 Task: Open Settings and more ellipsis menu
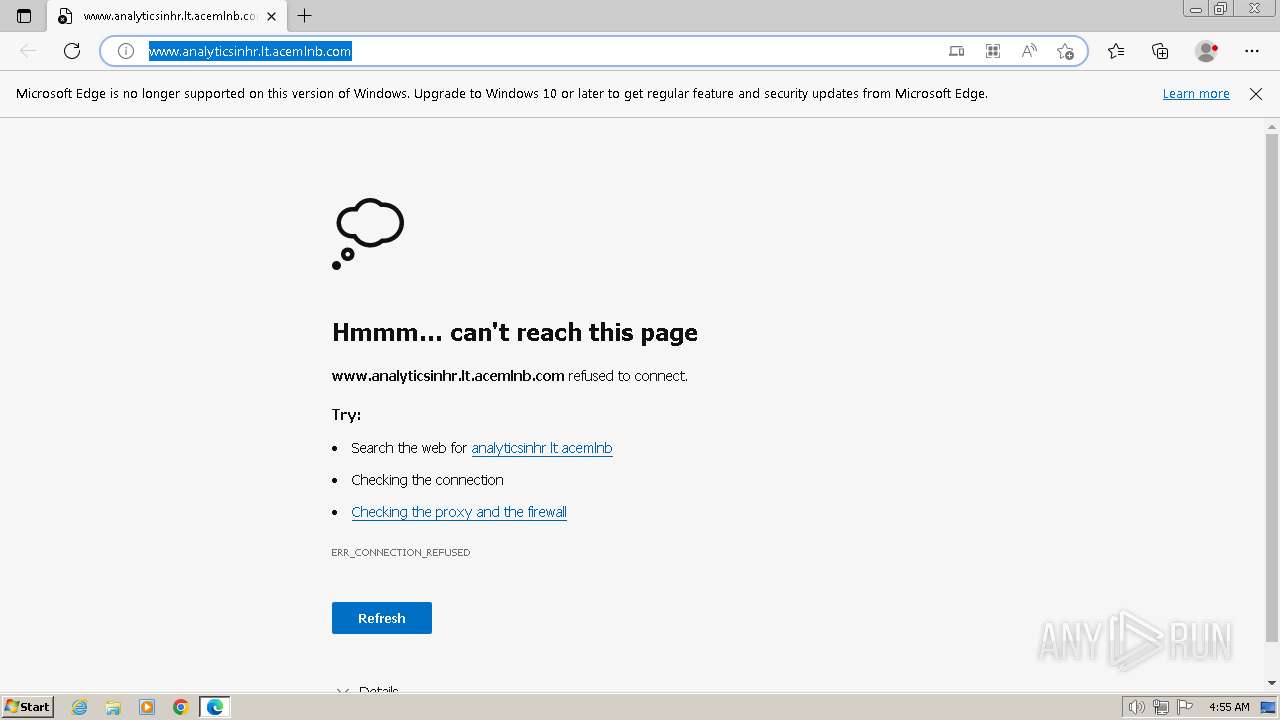(x=1252, y=51)
